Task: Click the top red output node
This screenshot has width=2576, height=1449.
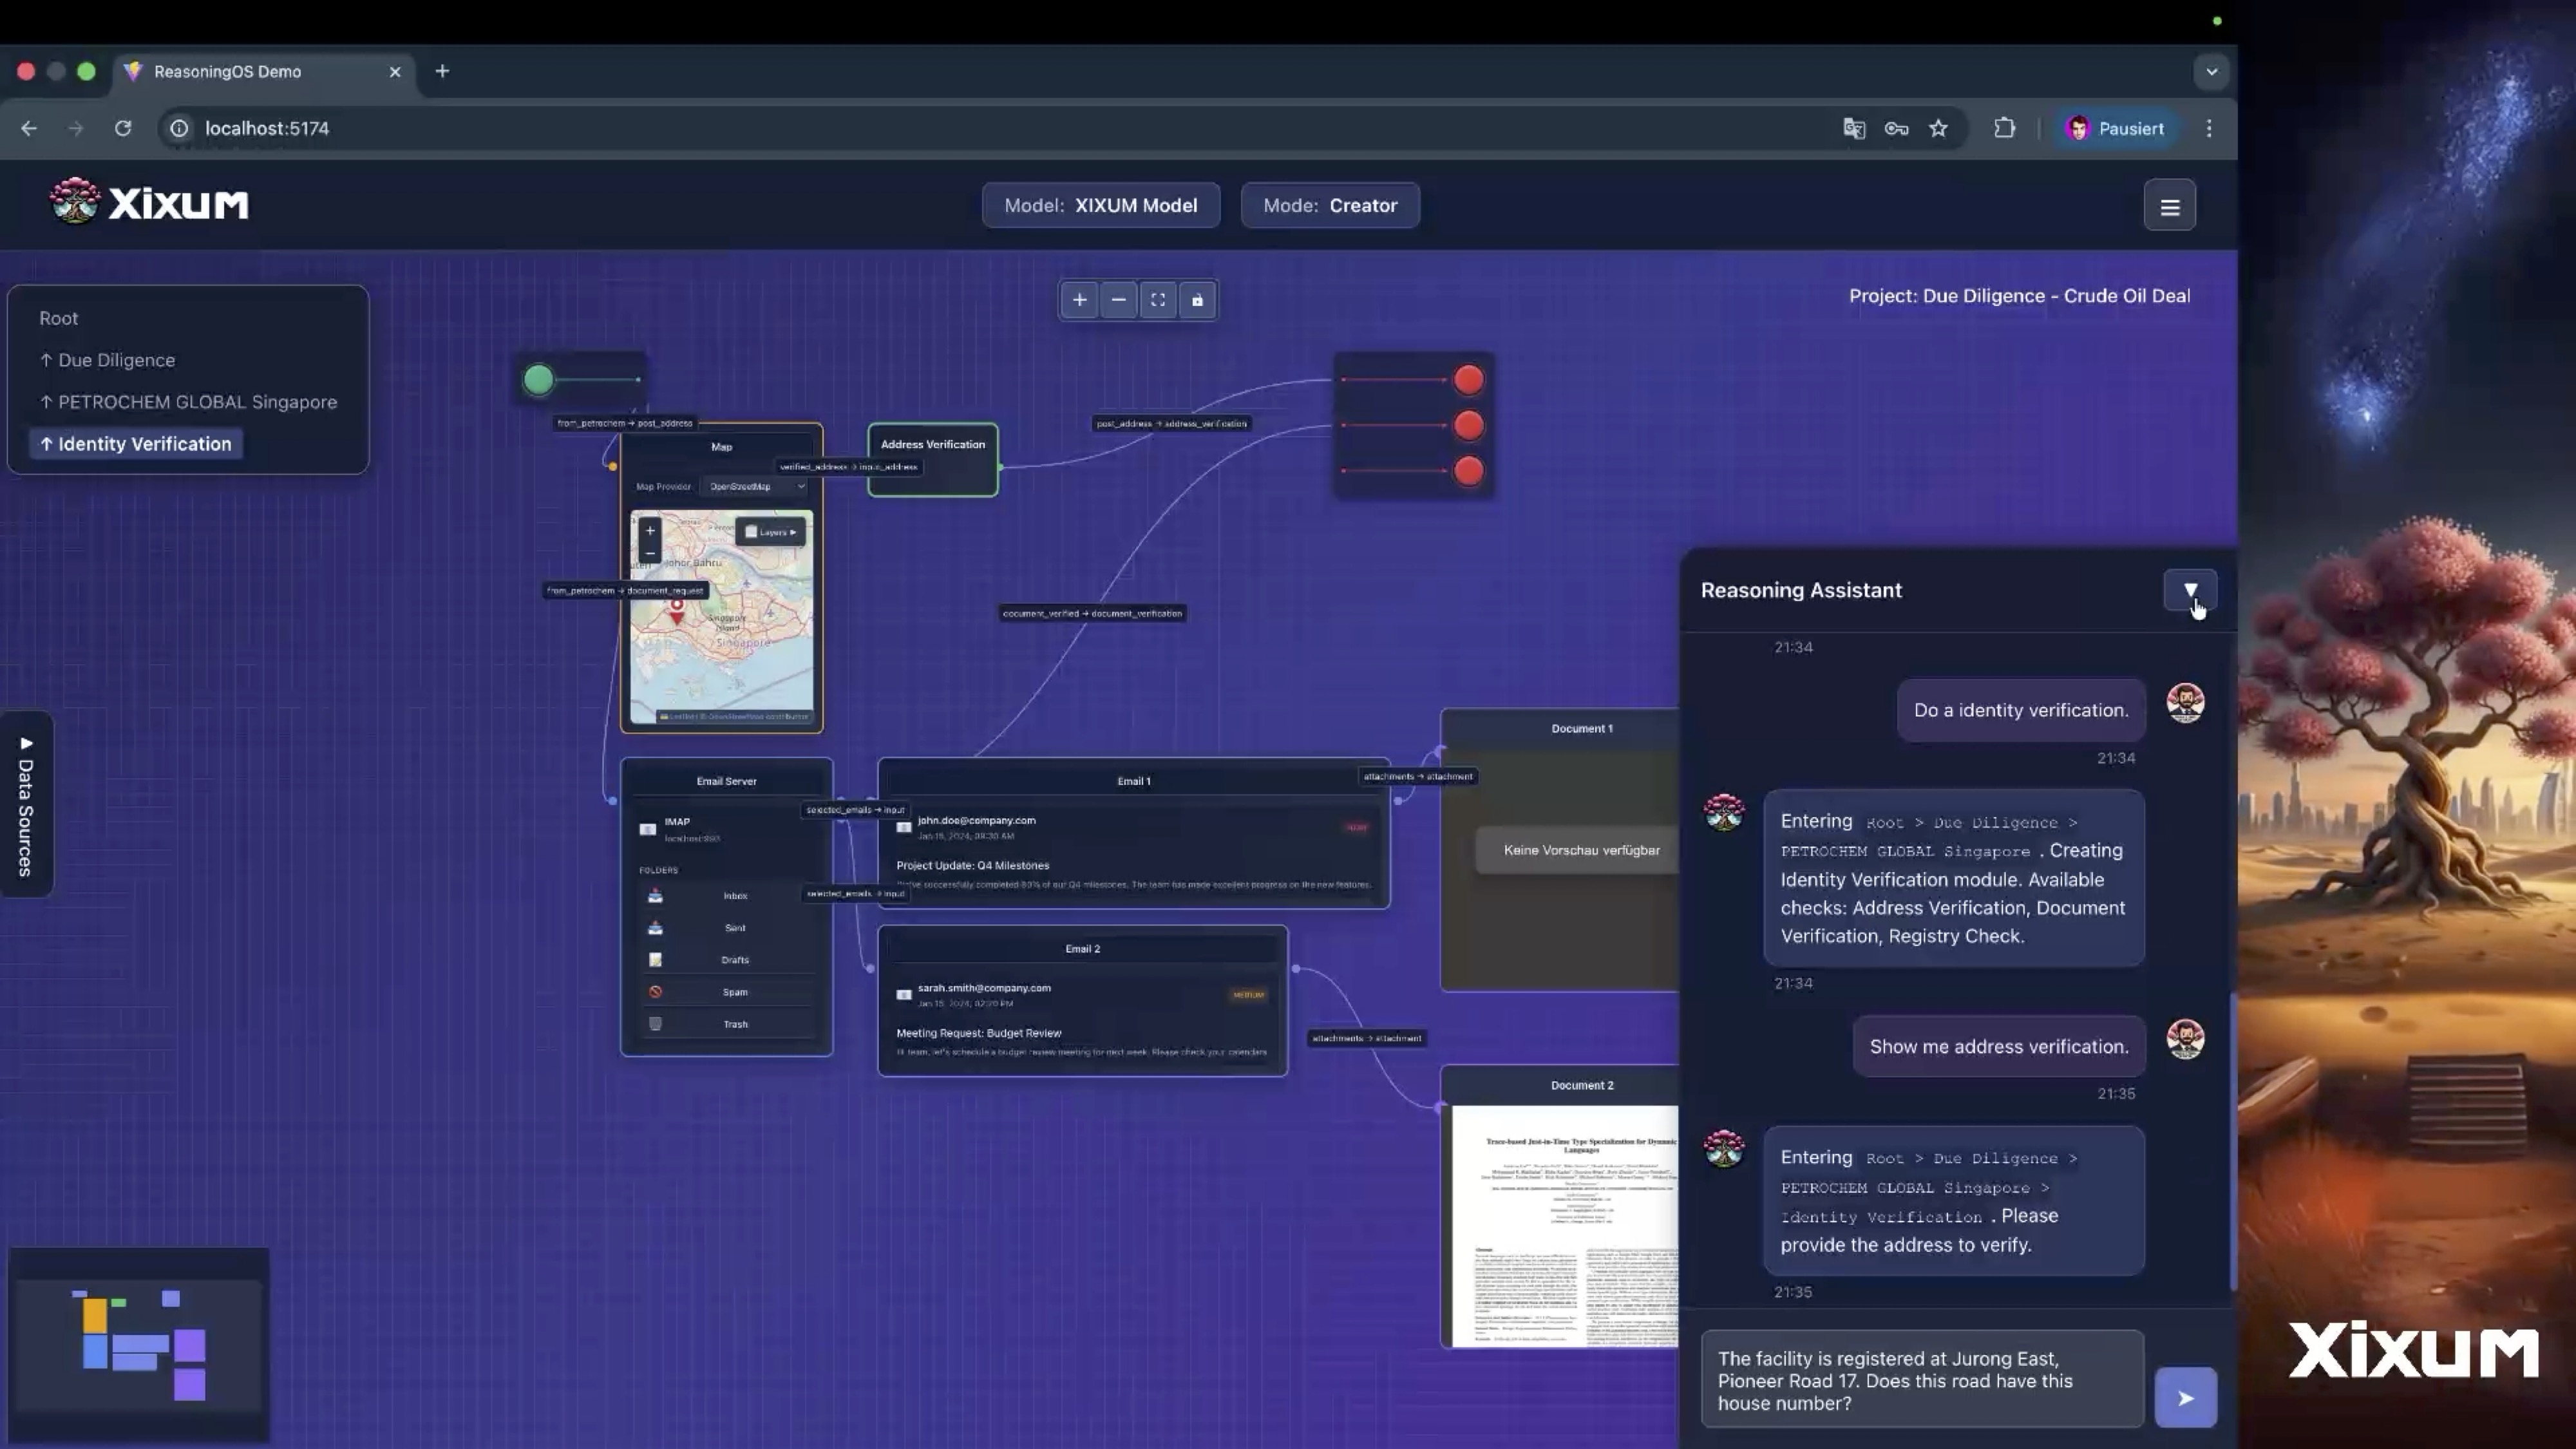Action: coord(1468,380)
